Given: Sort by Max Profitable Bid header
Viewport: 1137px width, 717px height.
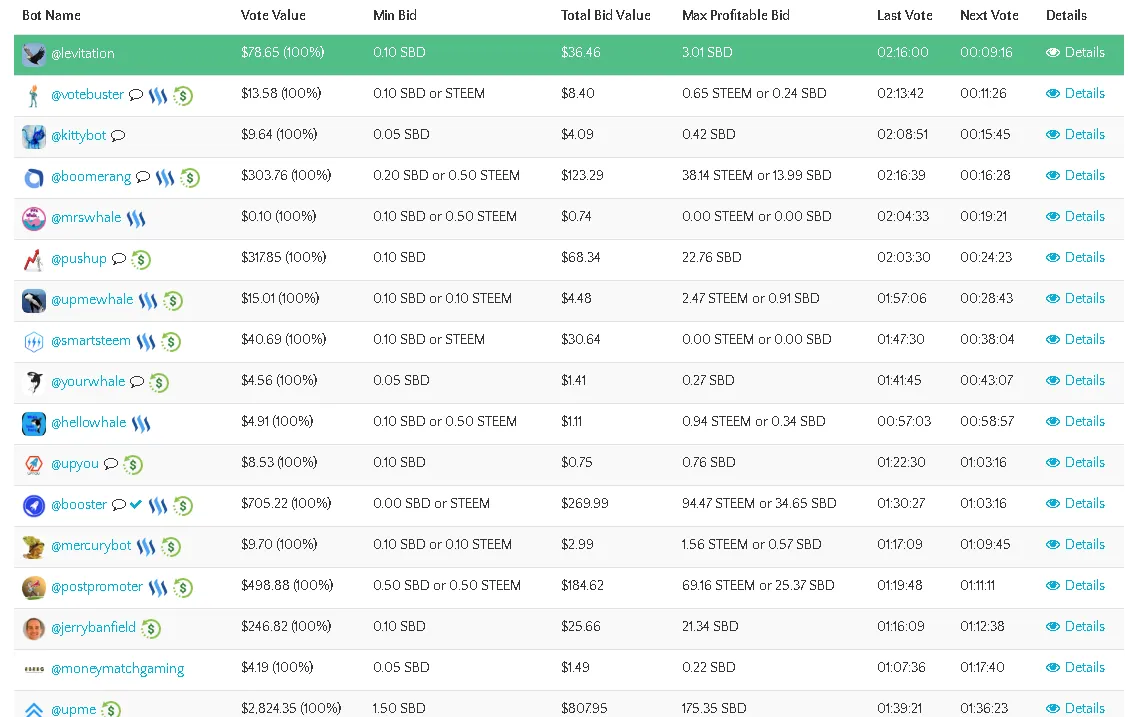Looking at the screenshot, I should (735, 15).
